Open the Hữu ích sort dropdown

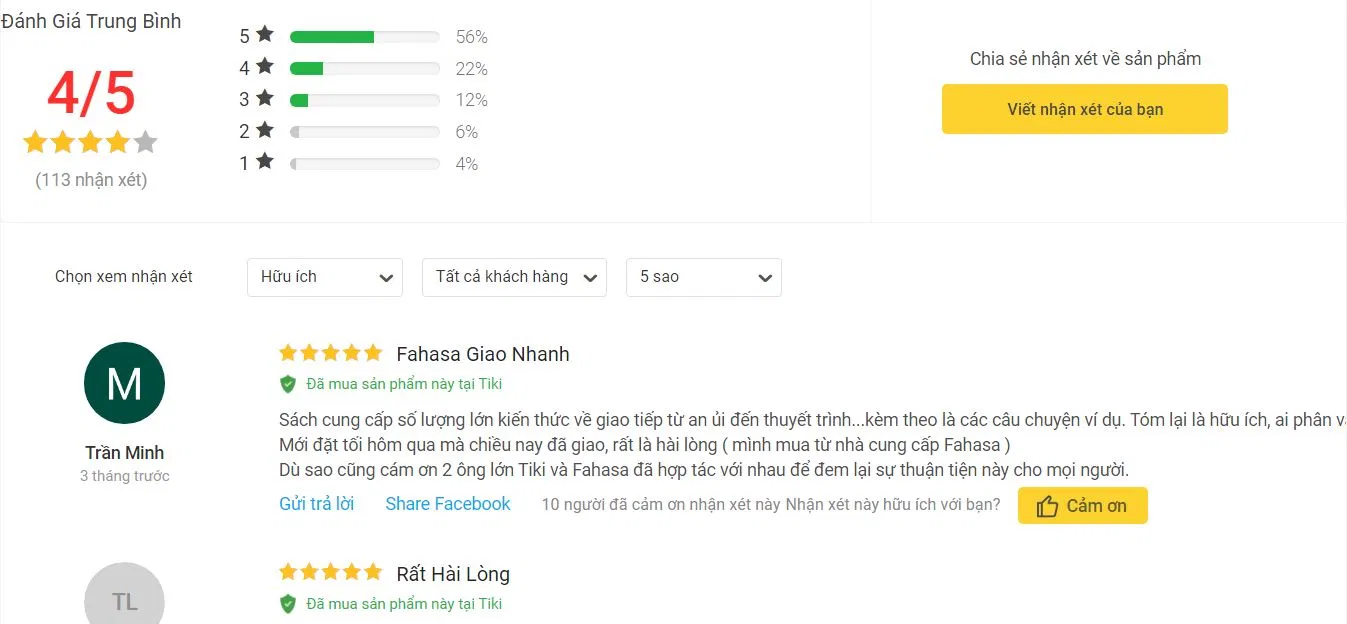pos(324,277)
